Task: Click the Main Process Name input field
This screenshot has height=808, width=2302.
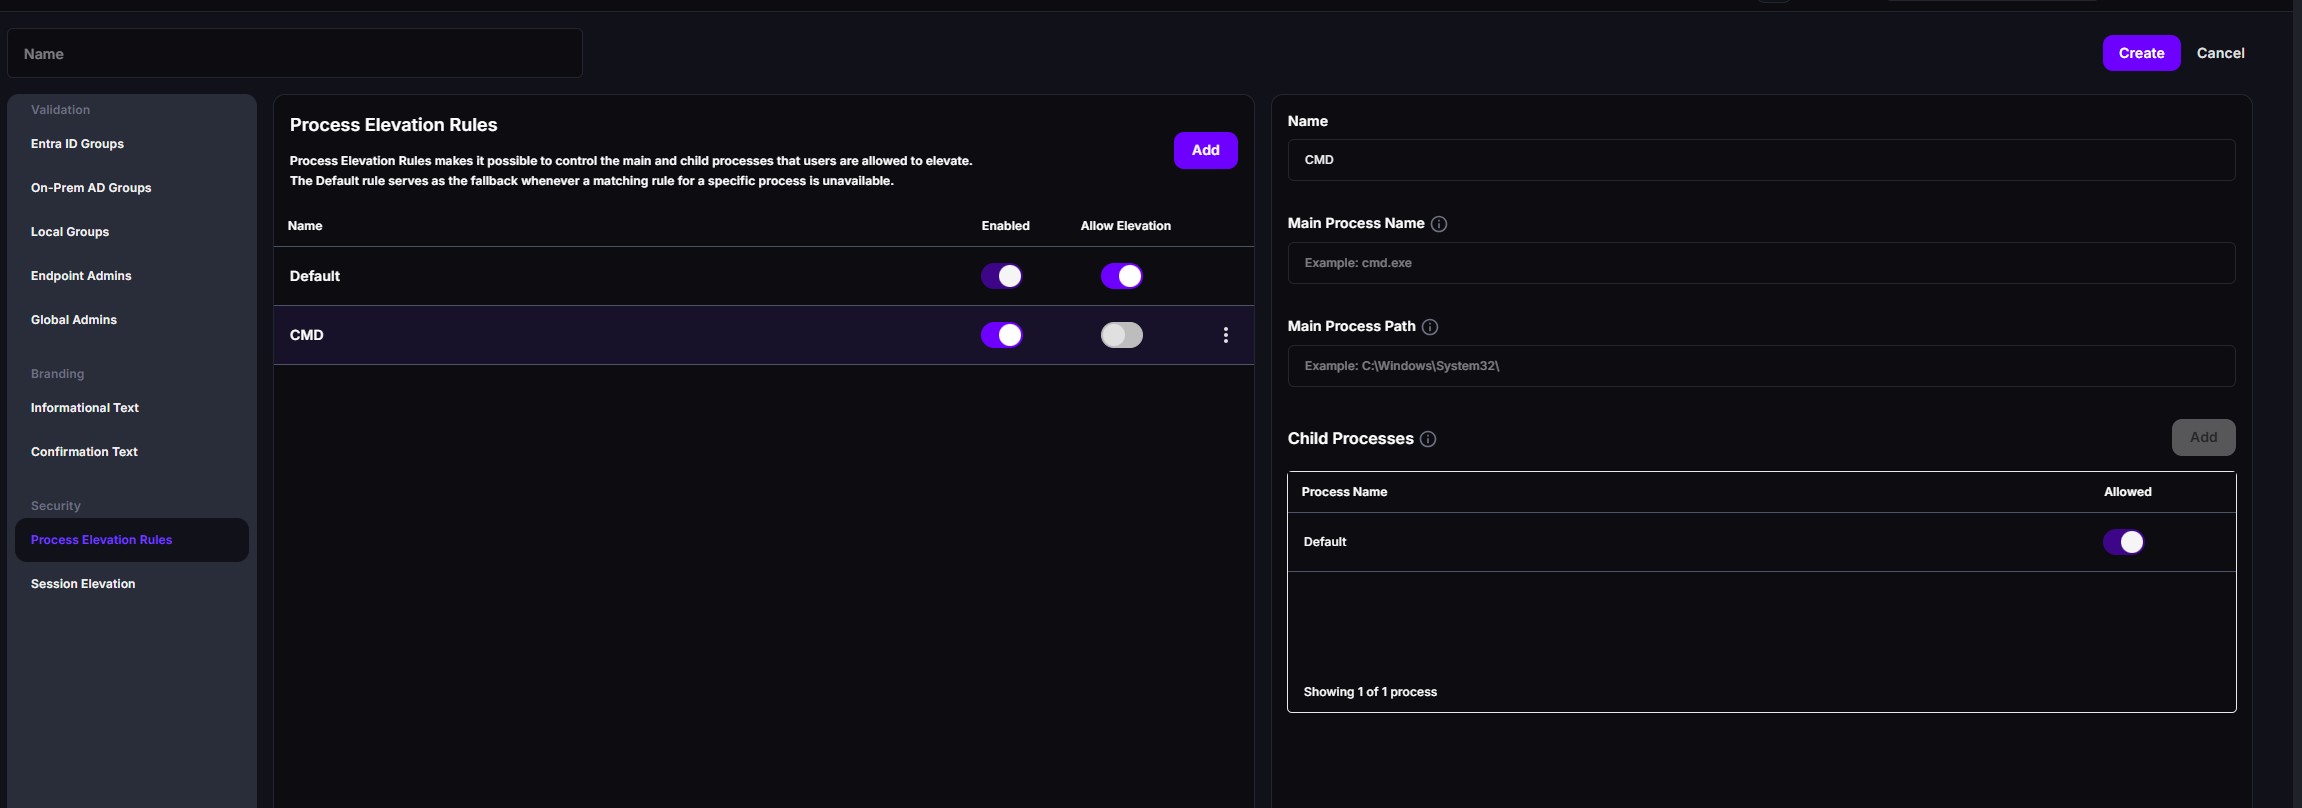Action: coord(1761,263)
